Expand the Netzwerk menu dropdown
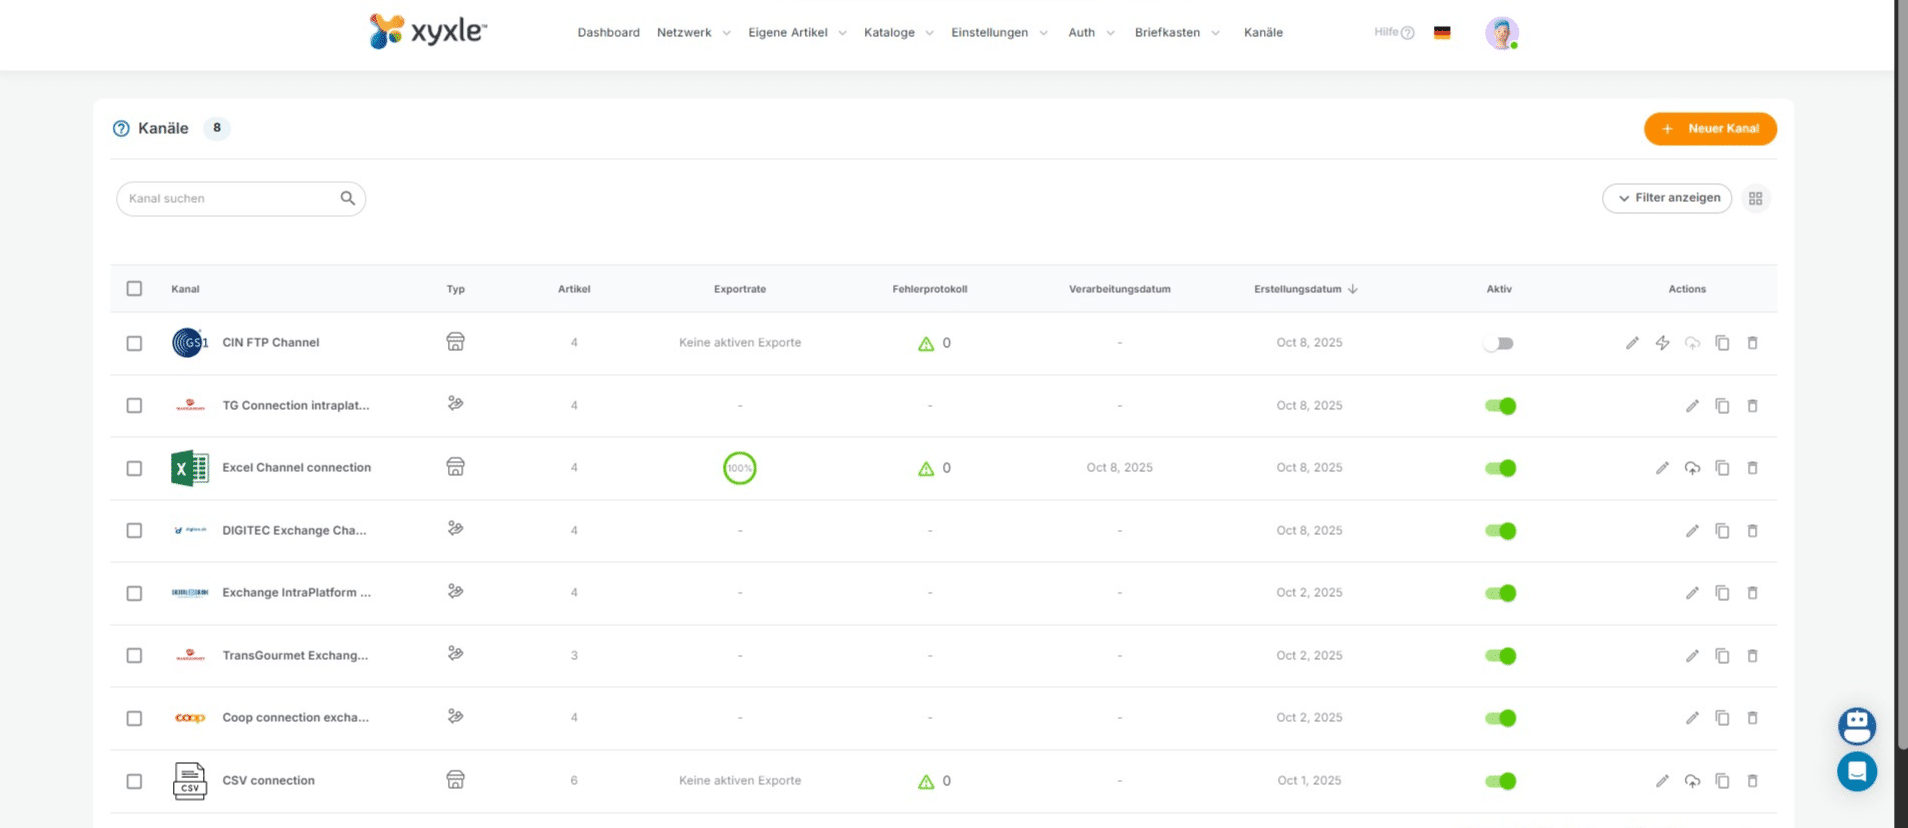The height and width of the screenshot is (828, 1908). click(693, 33)
